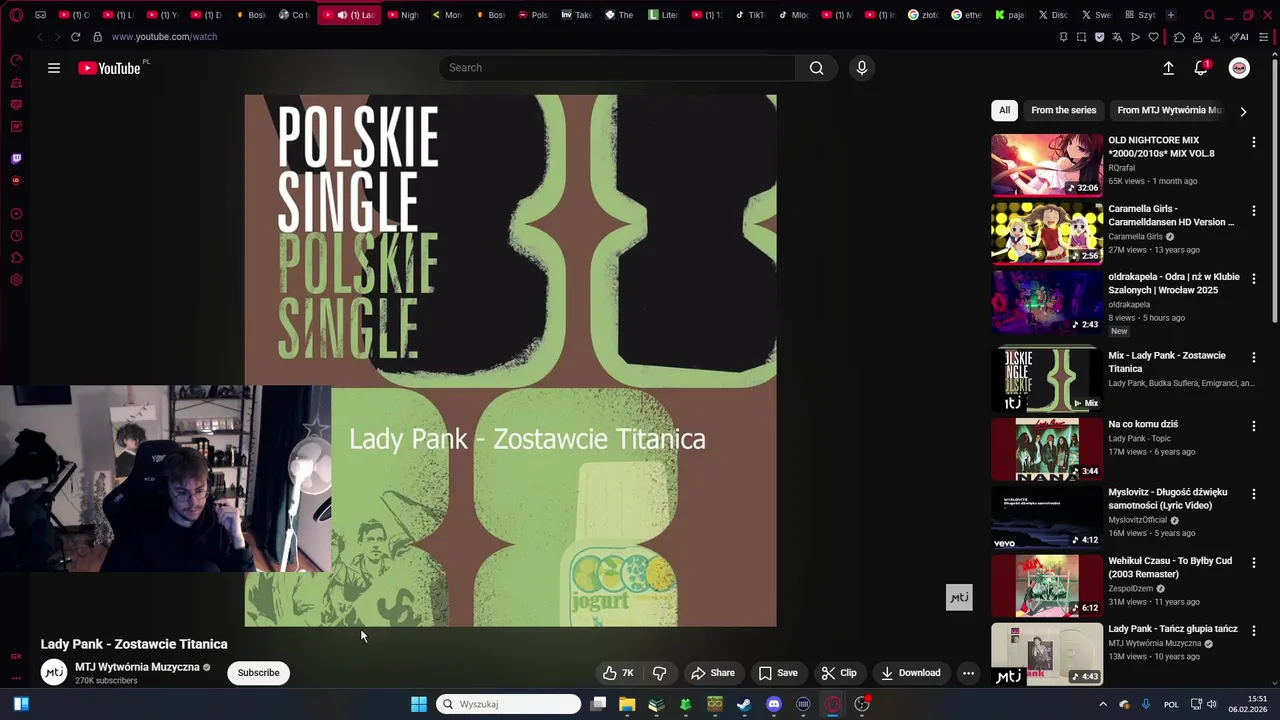Select the From MTJ Wytwórnia Muzyczna chip
The image size is (1280, 720).
[x=1169, y=110]
